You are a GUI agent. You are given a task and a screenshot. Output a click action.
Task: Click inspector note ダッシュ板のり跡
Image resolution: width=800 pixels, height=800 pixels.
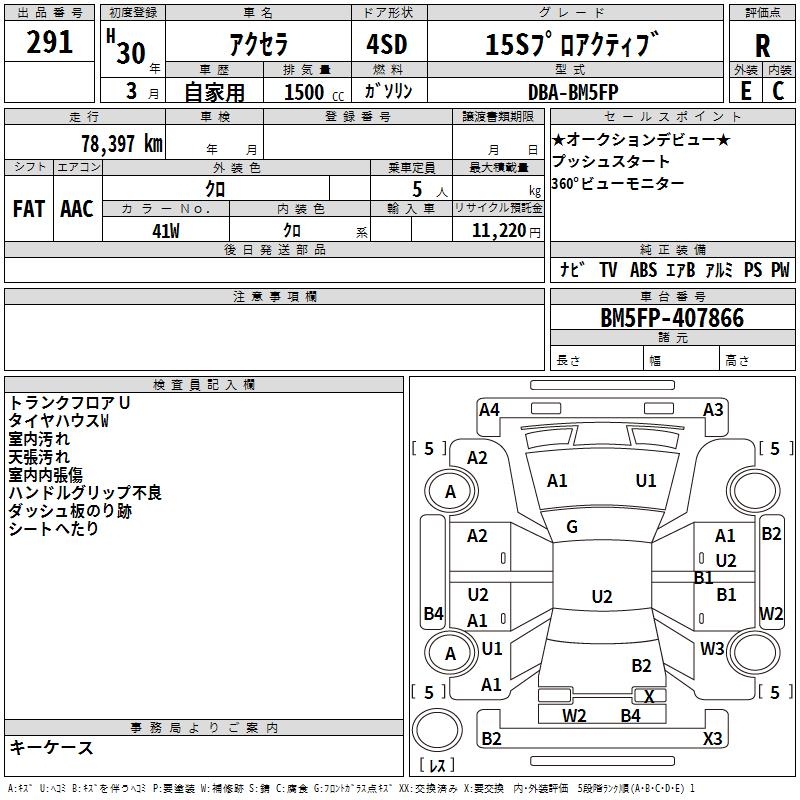[x=70, y=510]
